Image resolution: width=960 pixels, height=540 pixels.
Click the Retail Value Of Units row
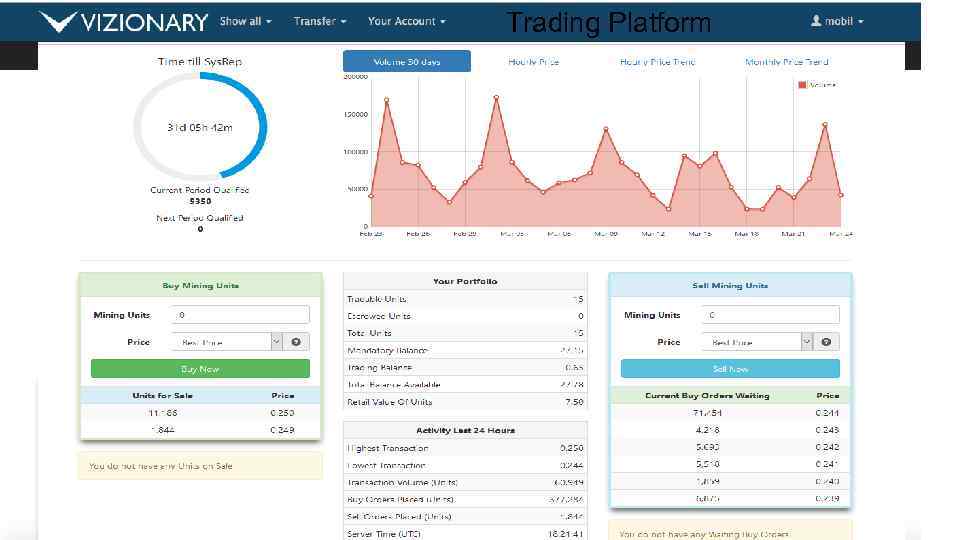coord(465,402)
